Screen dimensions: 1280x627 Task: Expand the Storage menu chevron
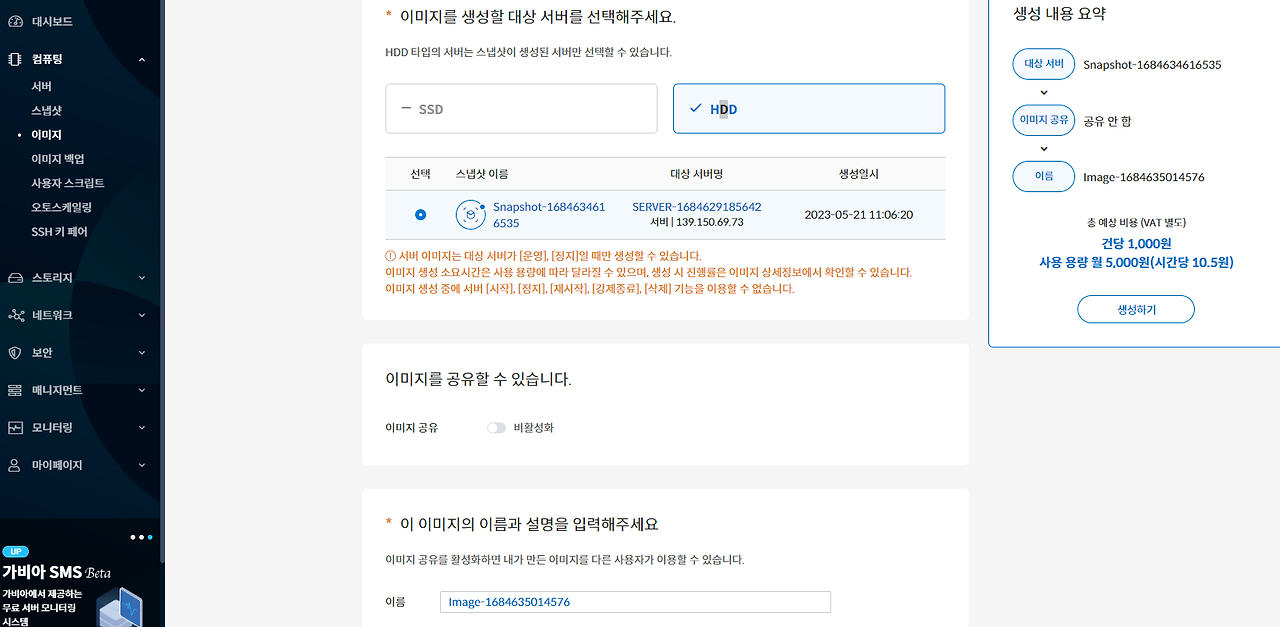[x=142, y=277]
